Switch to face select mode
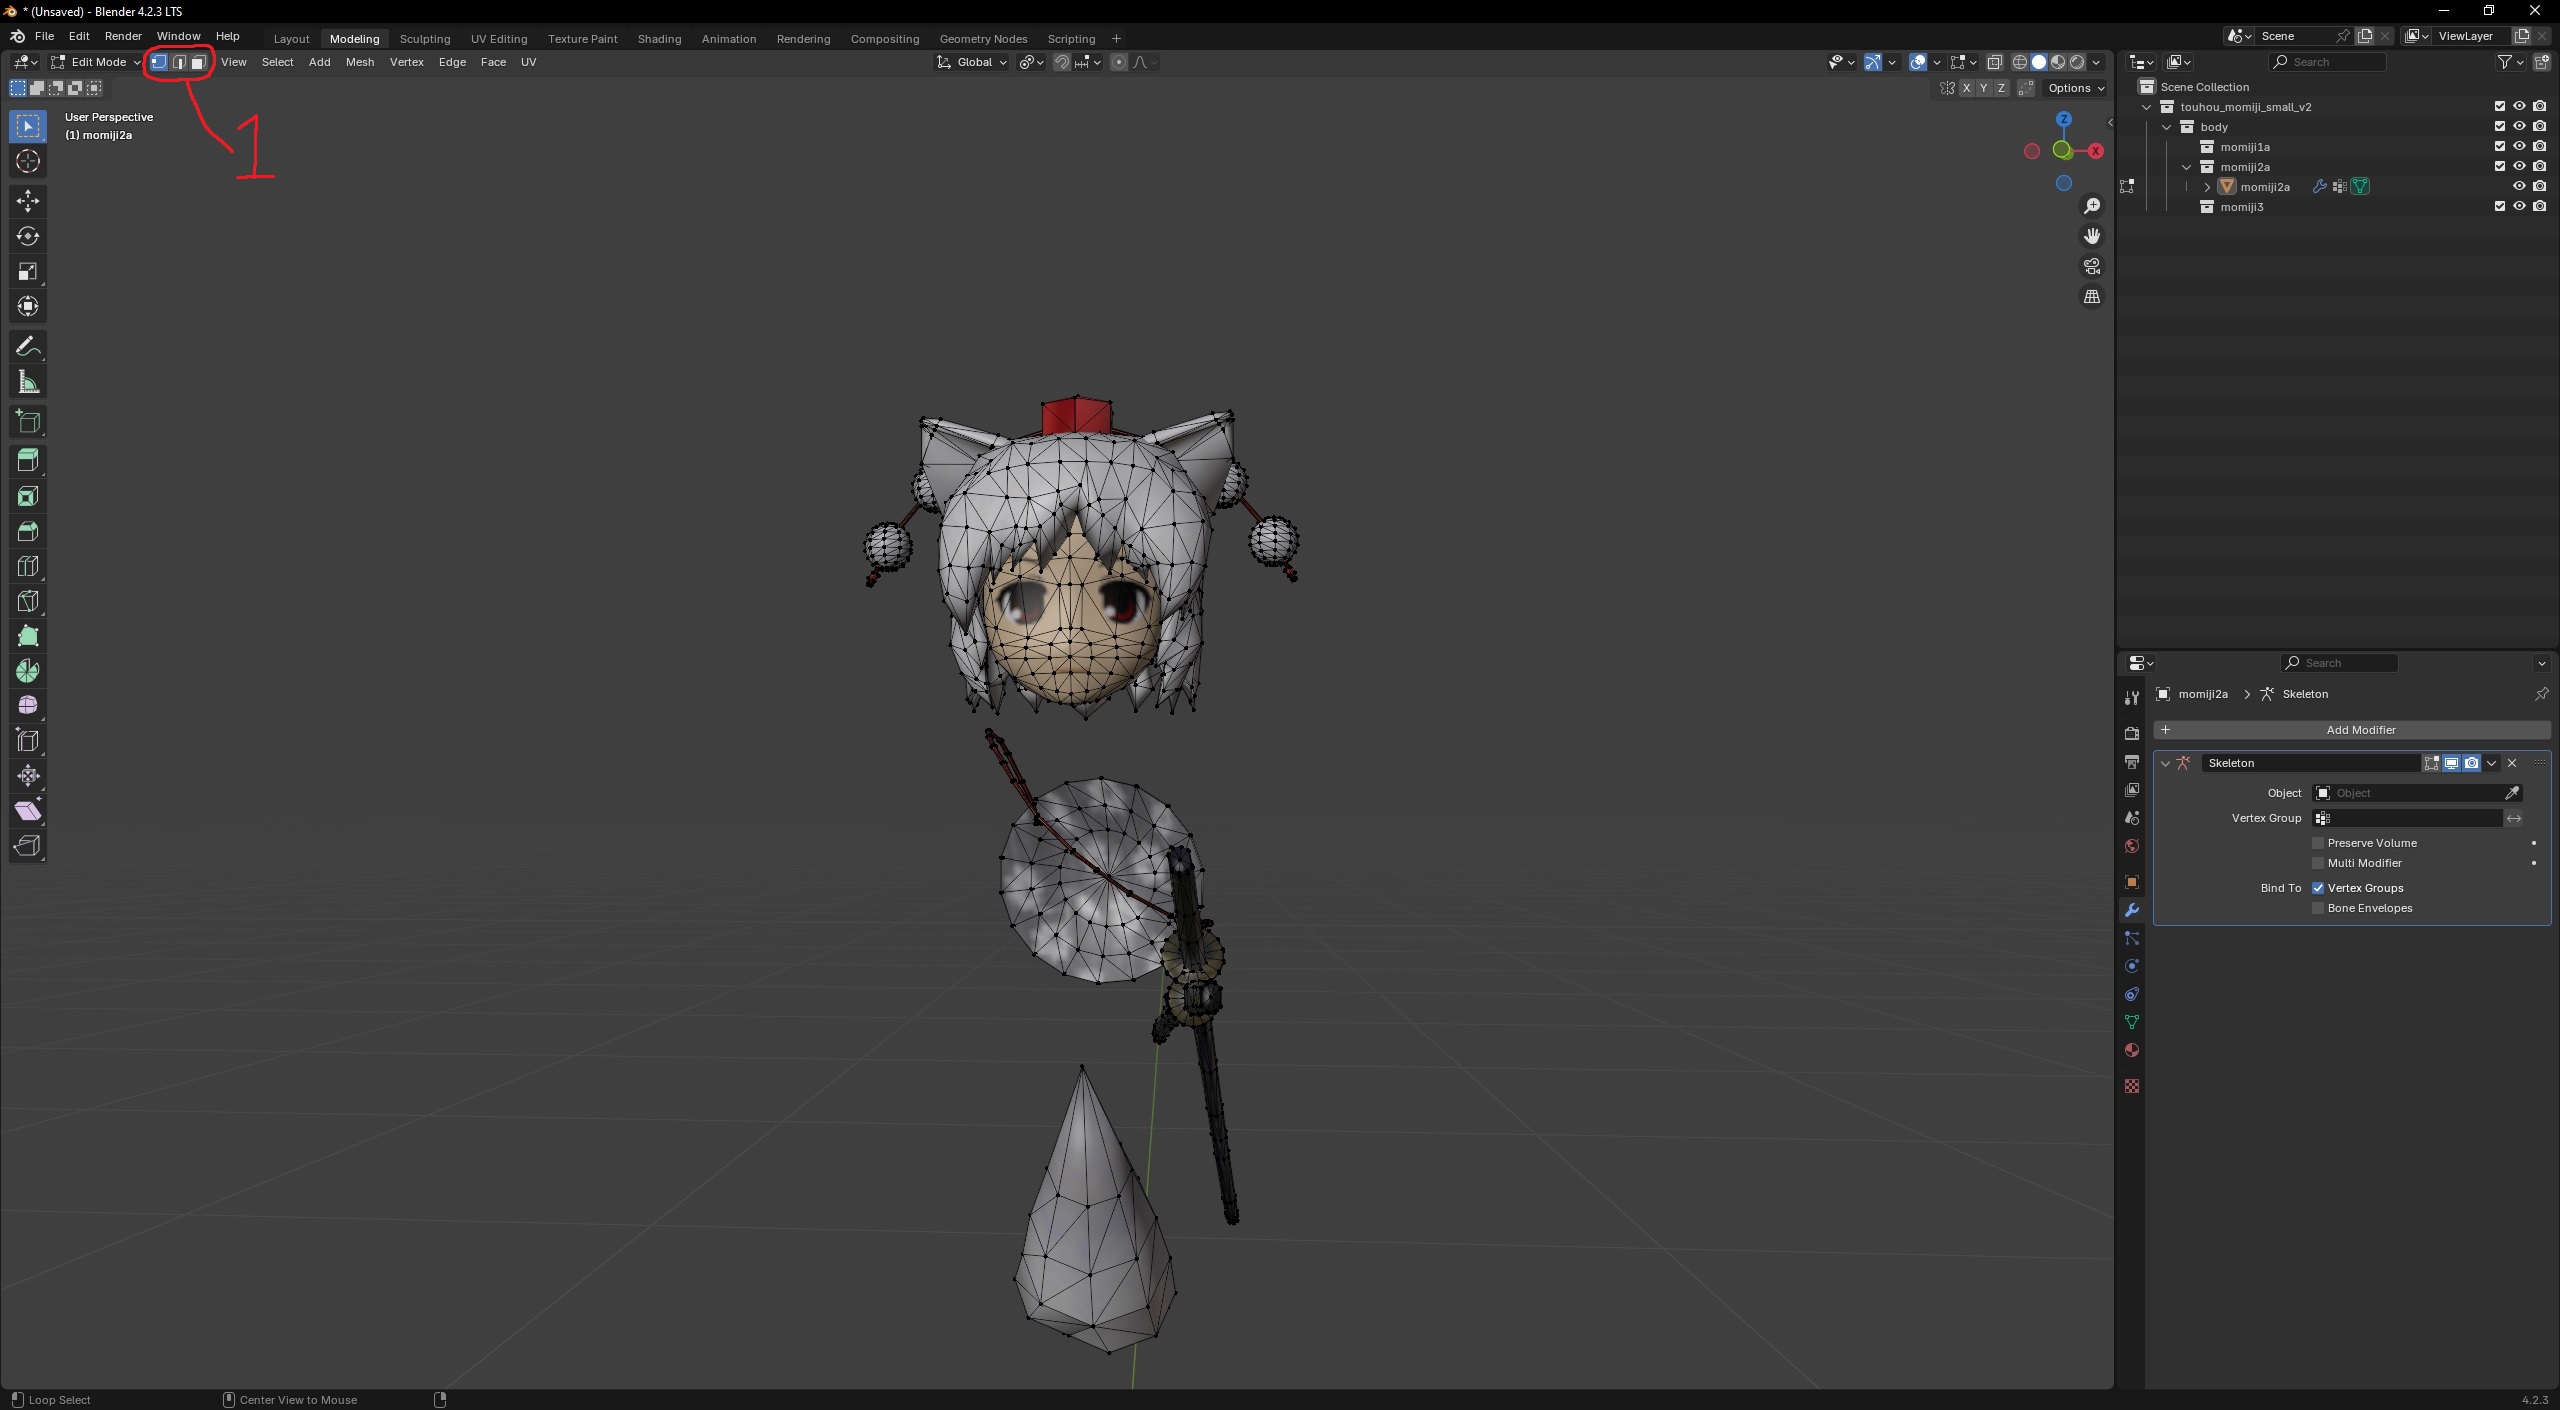This screenshot has height=1410, width=2560. pos(198,62)
